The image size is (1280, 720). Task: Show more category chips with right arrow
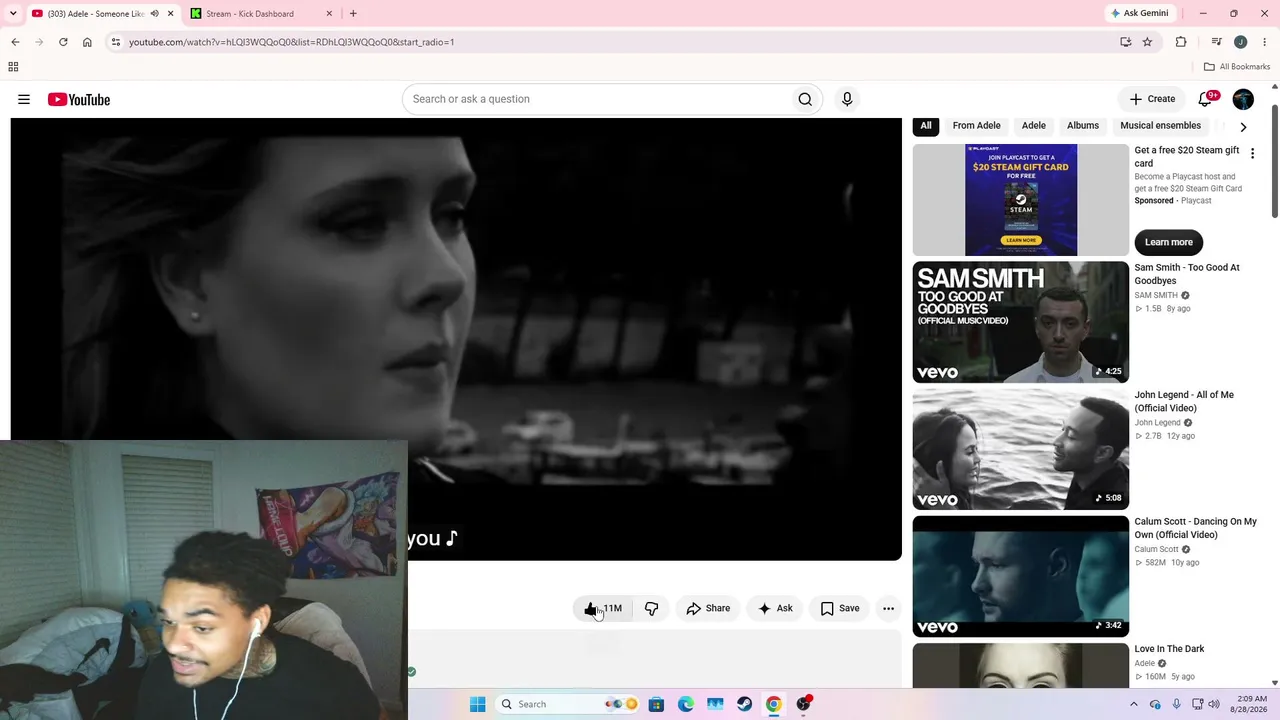pos(1243,127)
